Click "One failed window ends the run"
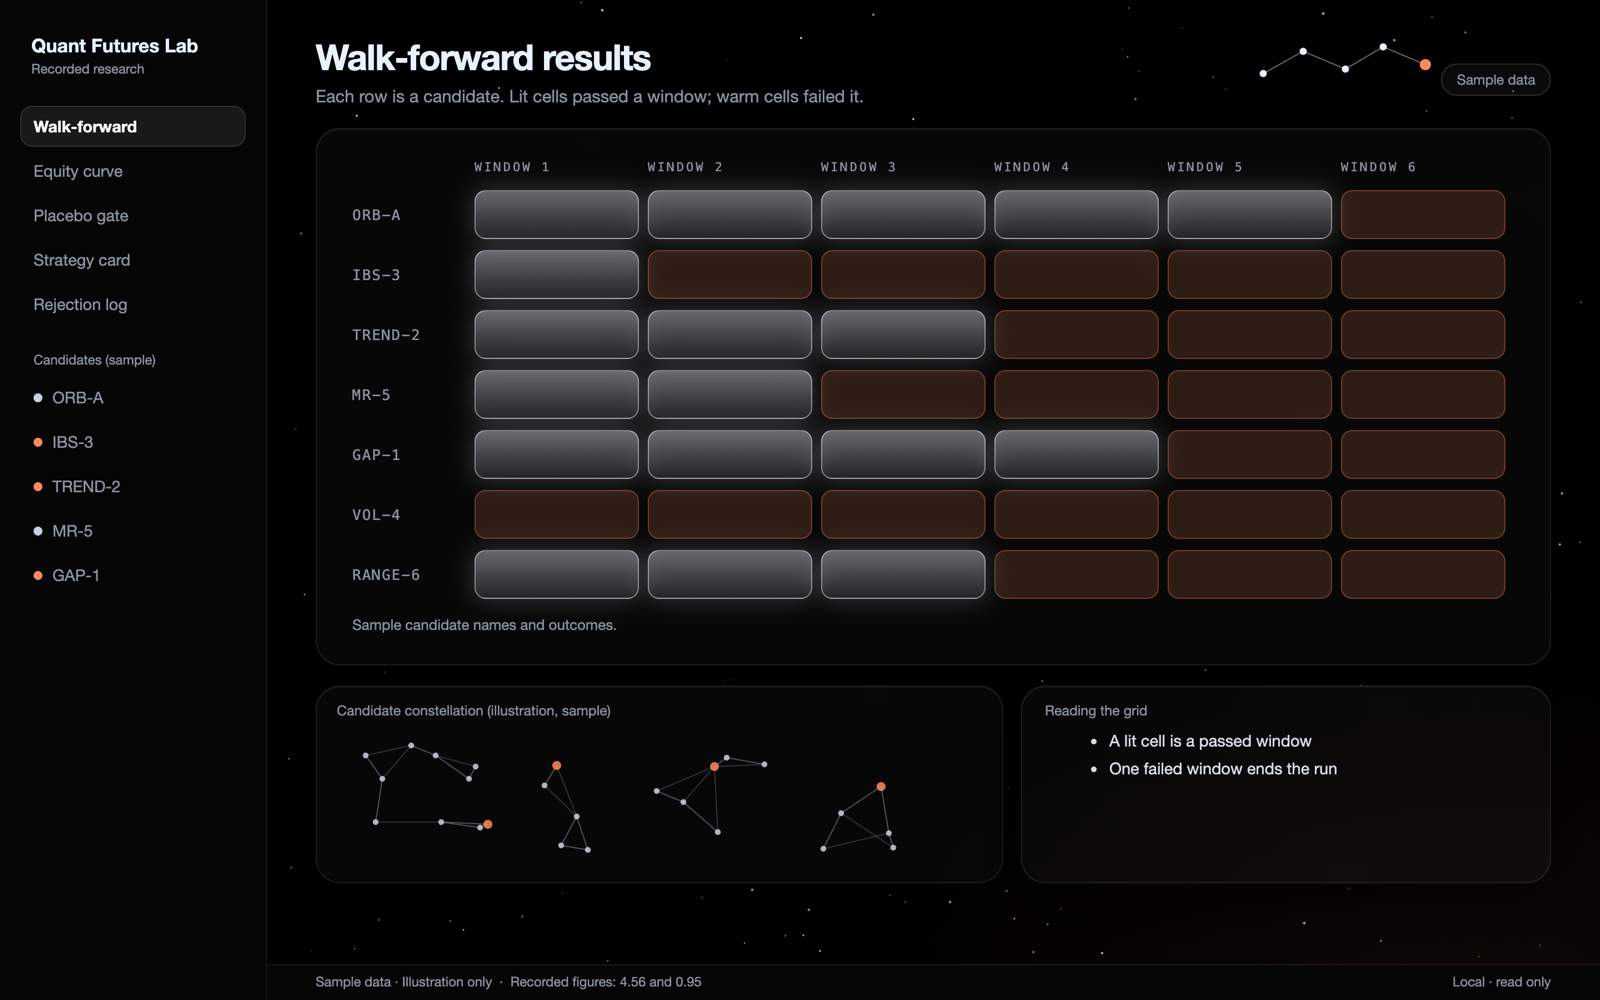Screen dimensions: 1600x1000 [x=1222, y=769]
